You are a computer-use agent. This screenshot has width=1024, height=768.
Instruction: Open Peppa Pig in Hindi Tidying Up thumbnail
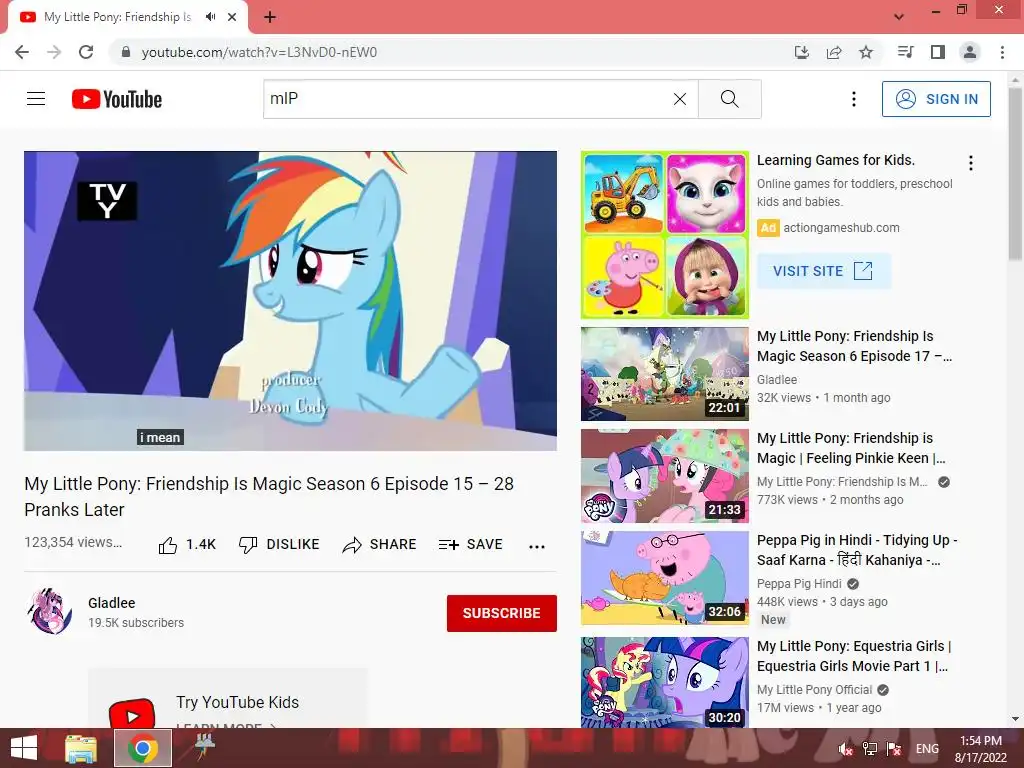click(x=665, y=578)
